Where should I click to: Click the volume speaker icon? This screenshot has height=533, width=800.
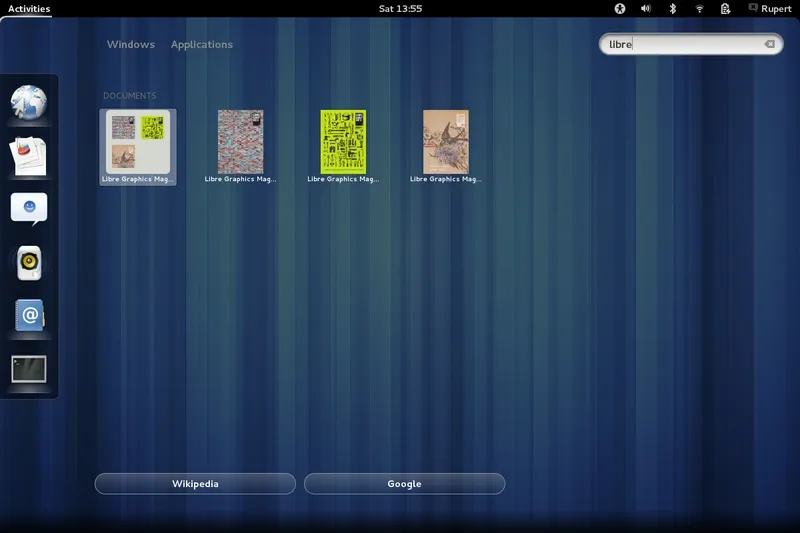click(646, 8)
